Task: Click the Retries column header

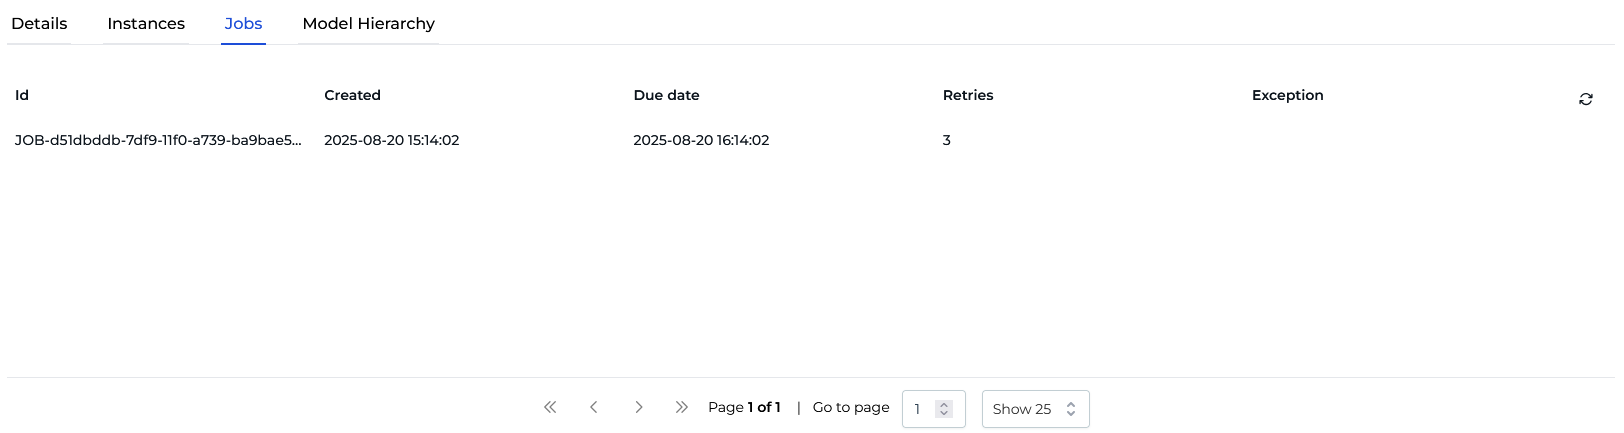Action: point(968,95)
